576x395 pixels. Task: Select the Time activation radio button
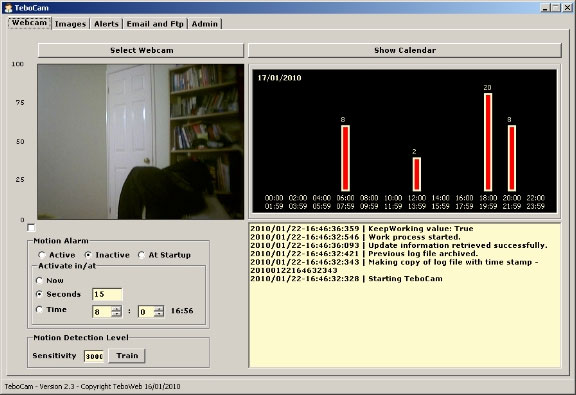[51, 309]
